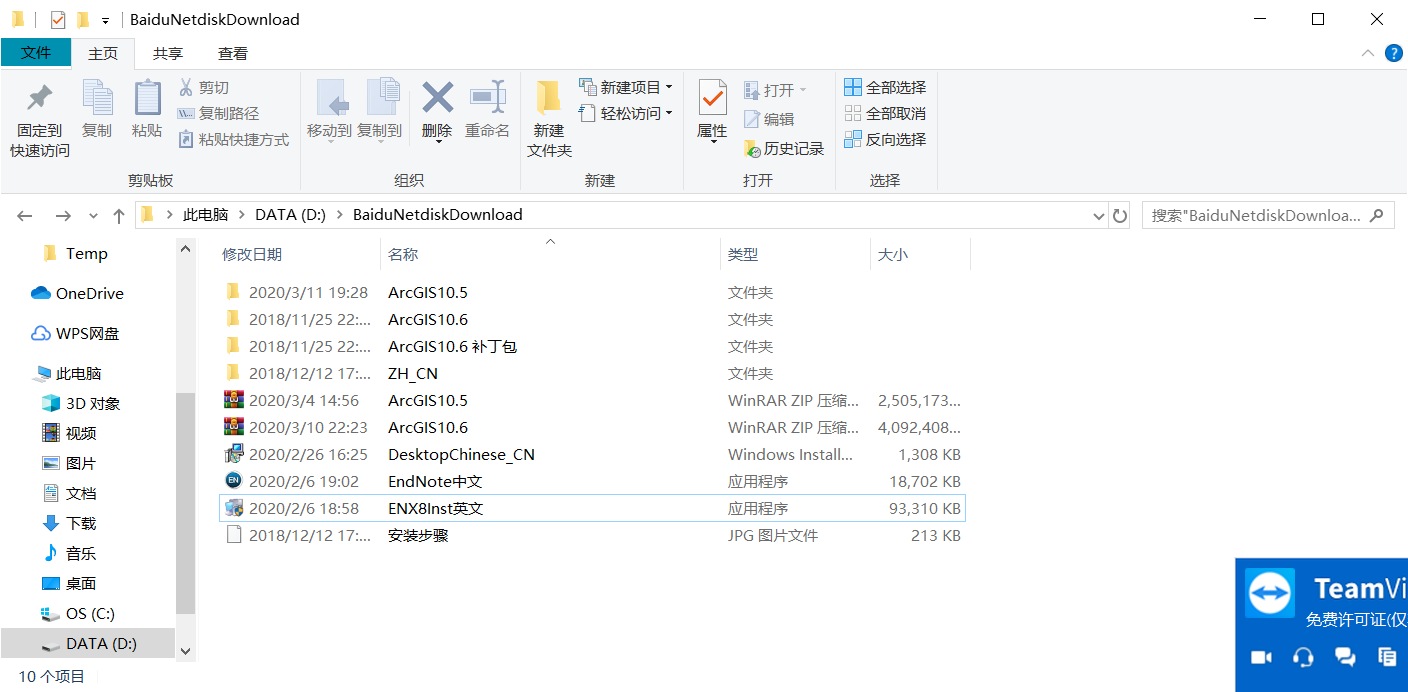Open recent locations dropdown arrow
Screen dimensions: 1408x692
[x=94, y=215]
